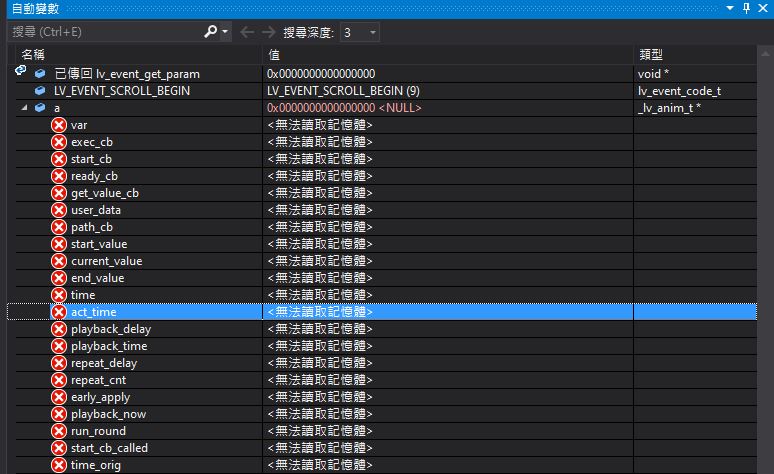Click the cube icon beside variable a

[x=40, y=108]
